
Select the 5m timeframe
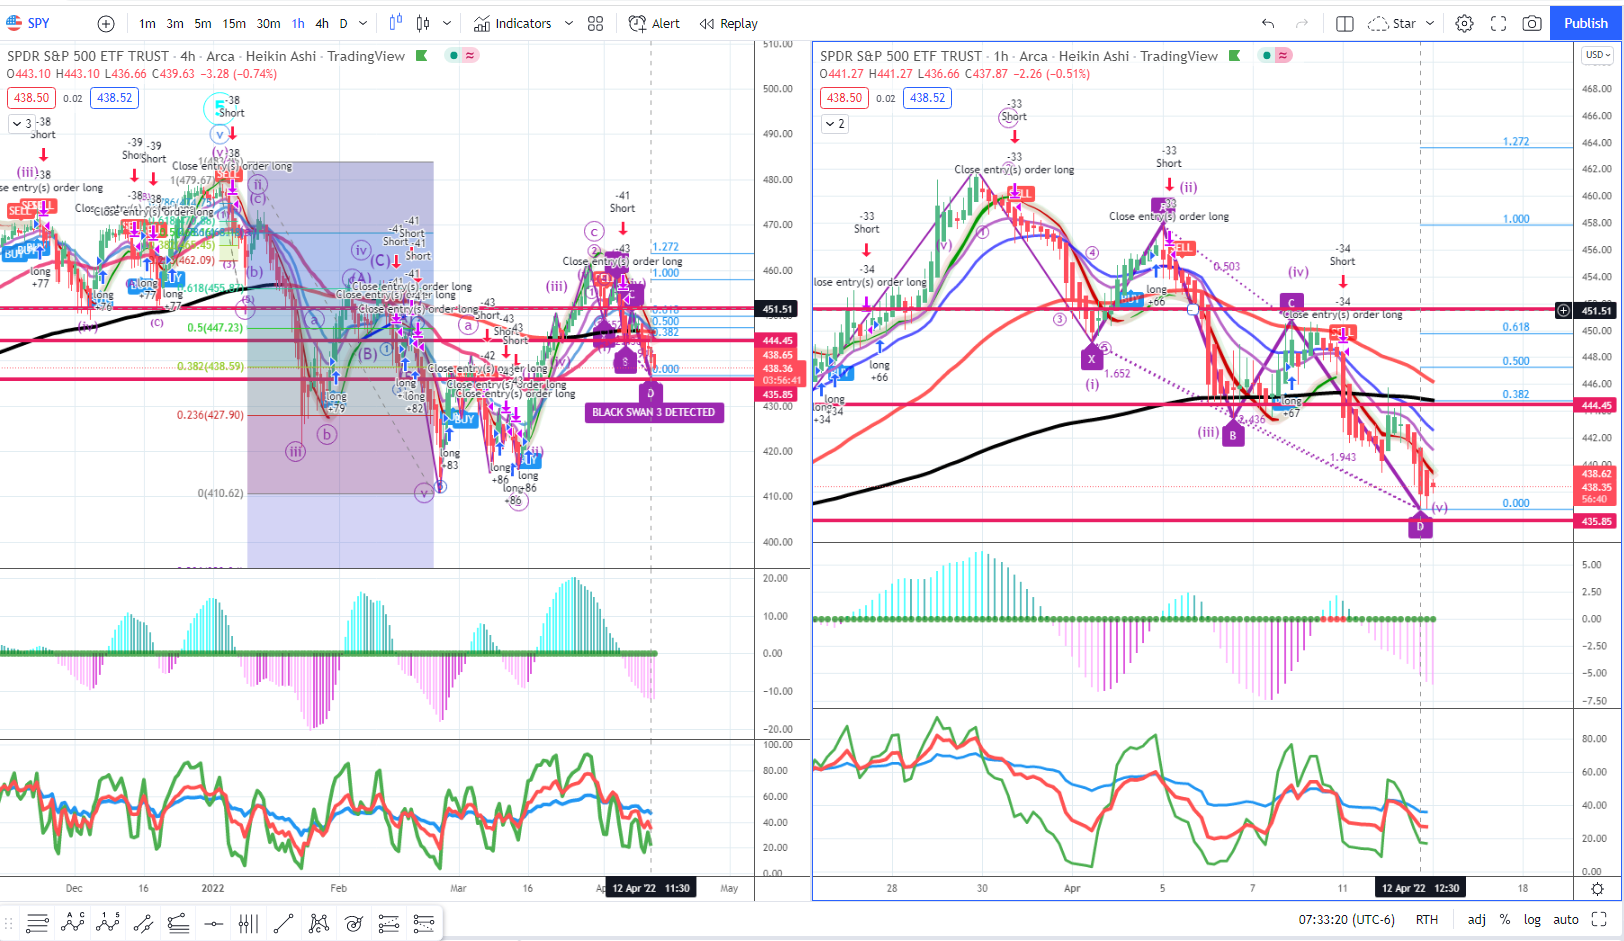pyautogui.click(x=203, y=23)
